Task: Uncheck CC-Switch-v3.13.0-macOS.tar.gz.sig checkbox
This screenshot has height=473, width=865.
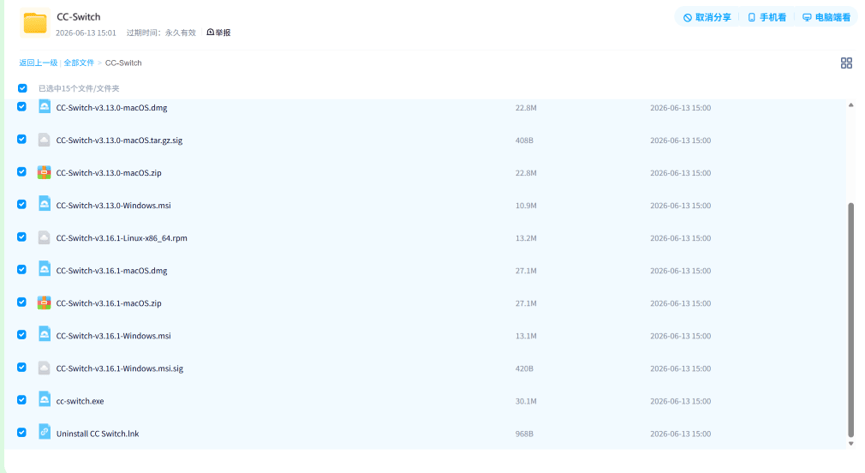Action: click(22, 139)
